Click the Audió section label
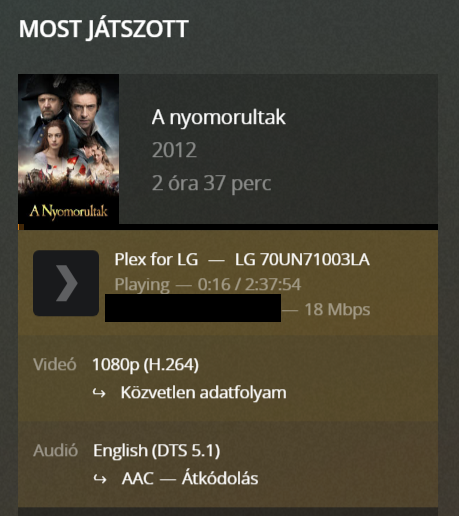459x516 pixels. [55, 450]
